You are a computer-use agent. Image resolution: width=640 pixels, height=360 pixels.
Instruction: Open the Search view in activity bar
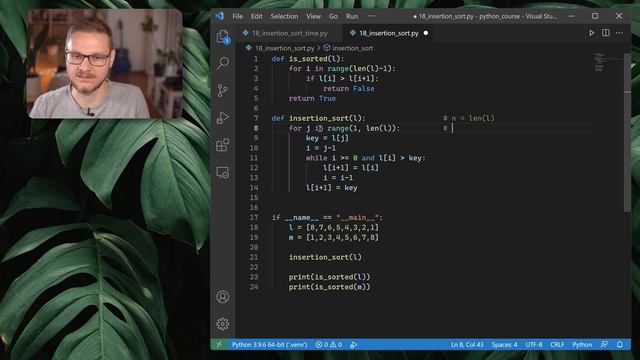223,63
